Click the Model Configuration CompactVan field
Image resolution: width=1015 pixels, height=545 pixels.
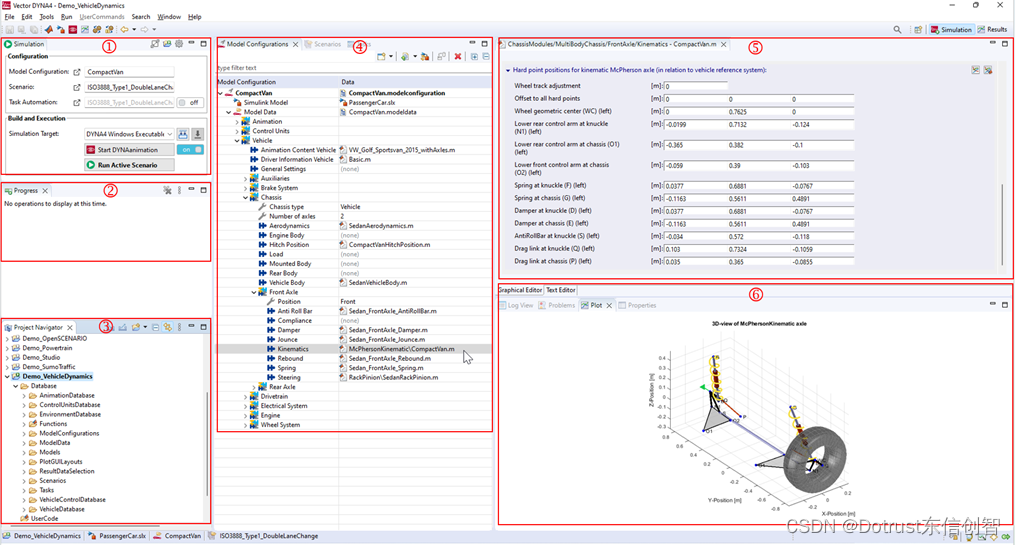tap(129, 72)
